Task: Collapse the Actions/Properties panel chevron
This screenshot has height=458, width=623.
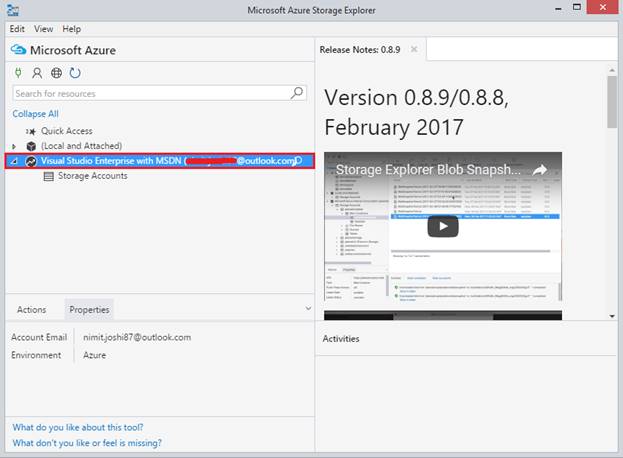Action: 308,308
